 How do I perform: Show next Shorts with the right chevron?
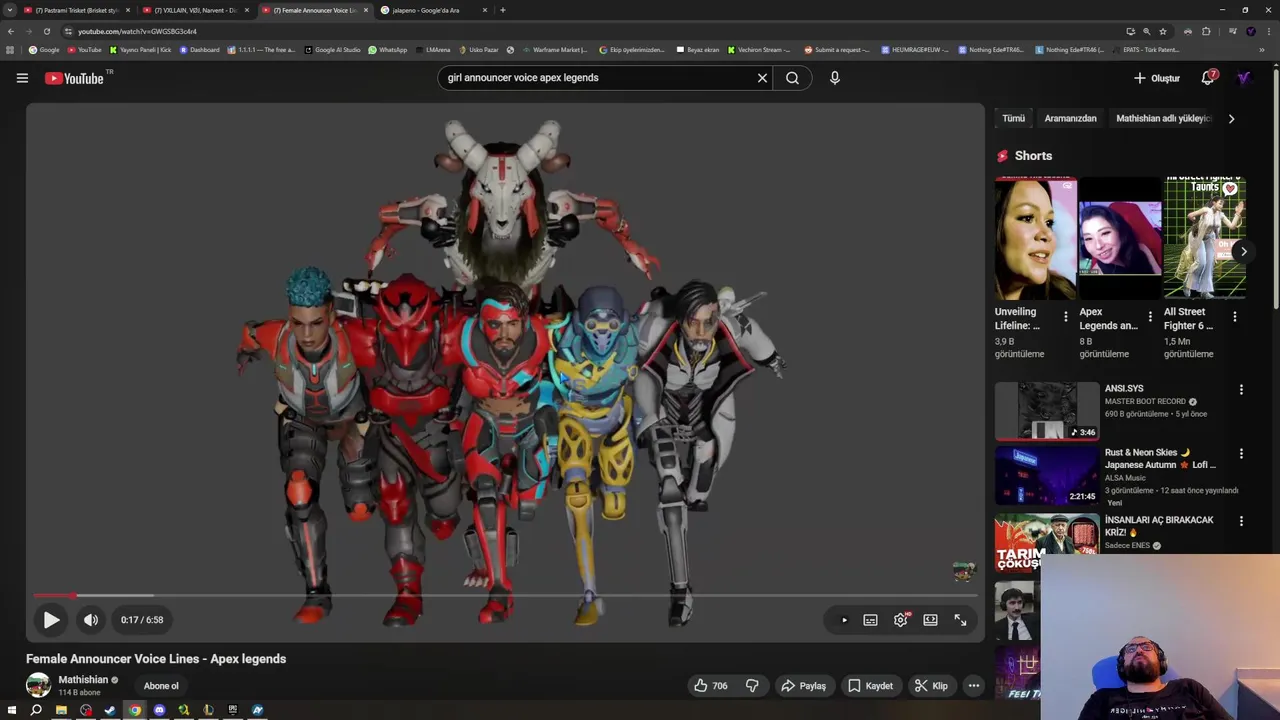coord(1243,251)
